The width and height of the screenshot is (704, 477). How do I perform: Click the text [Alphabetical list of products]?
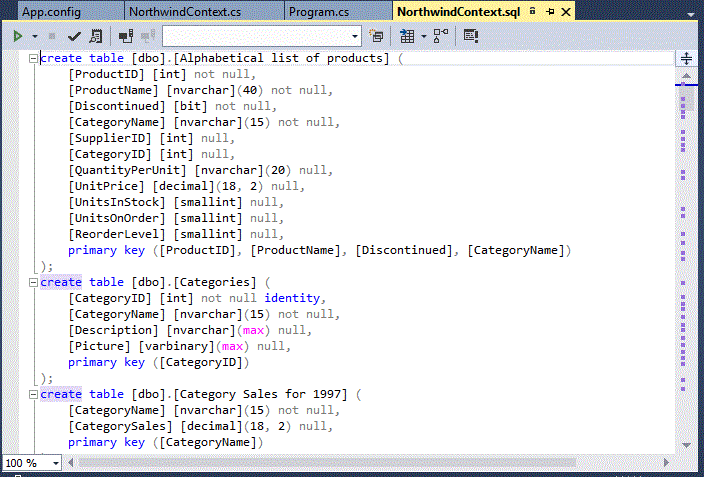click(281, 58)
